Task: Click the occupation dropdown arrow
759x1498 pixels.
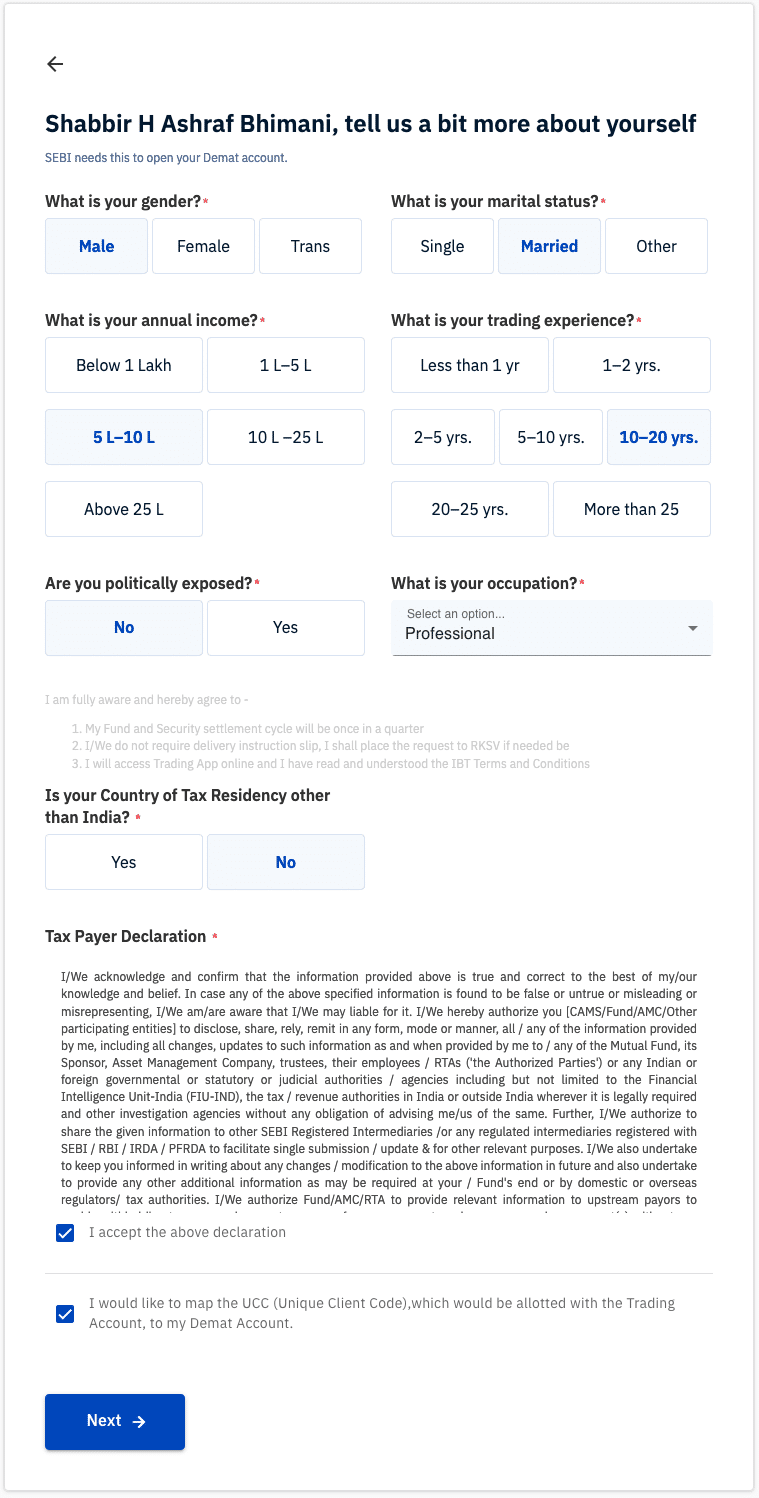Action: [692, 628]
